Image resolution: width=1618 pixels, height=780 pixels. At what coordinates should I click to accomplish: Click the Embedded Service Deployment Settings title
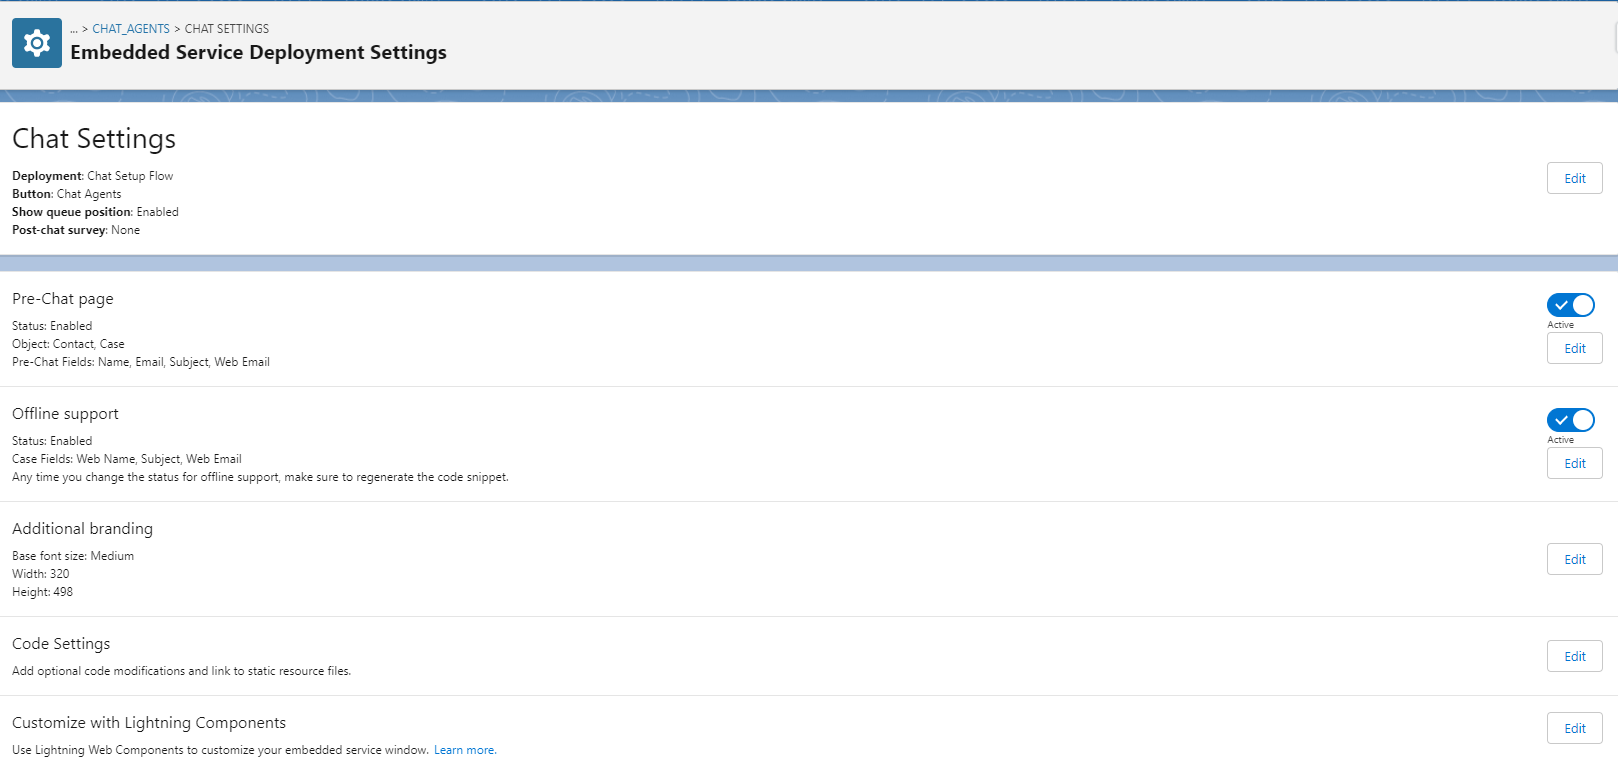point(258,52)
